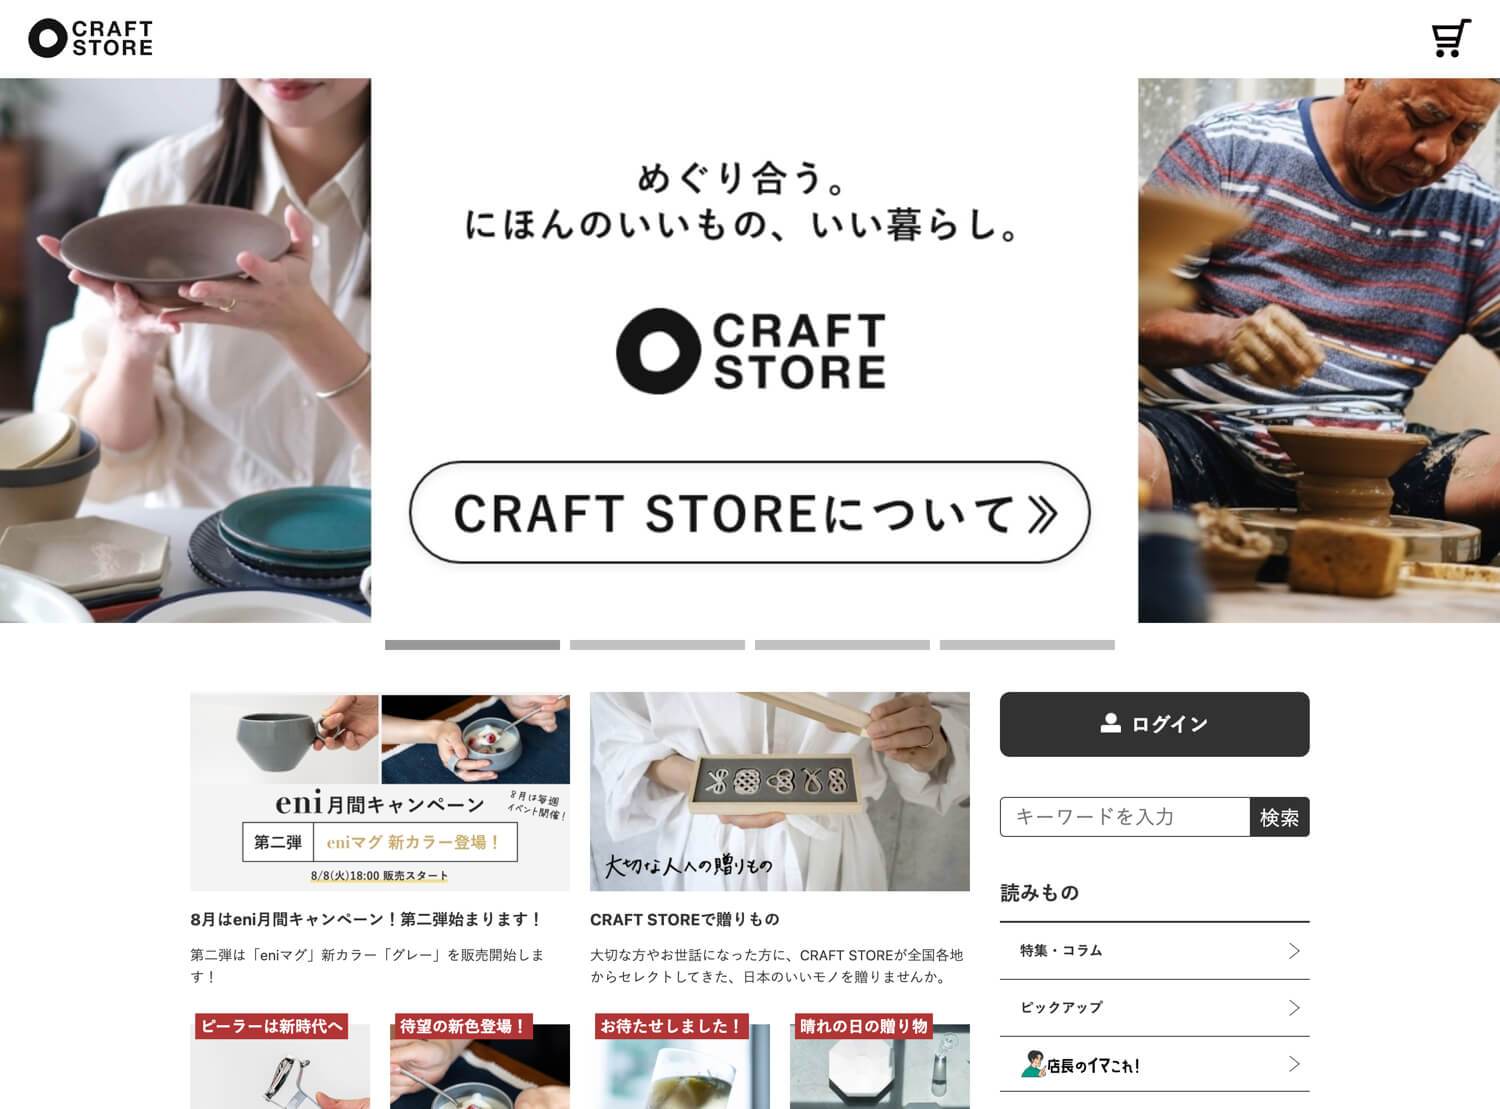This screenshot has width=1500, height=1109.
Task: Open the 特集・コラム menu item
Action: point(1155,950)
